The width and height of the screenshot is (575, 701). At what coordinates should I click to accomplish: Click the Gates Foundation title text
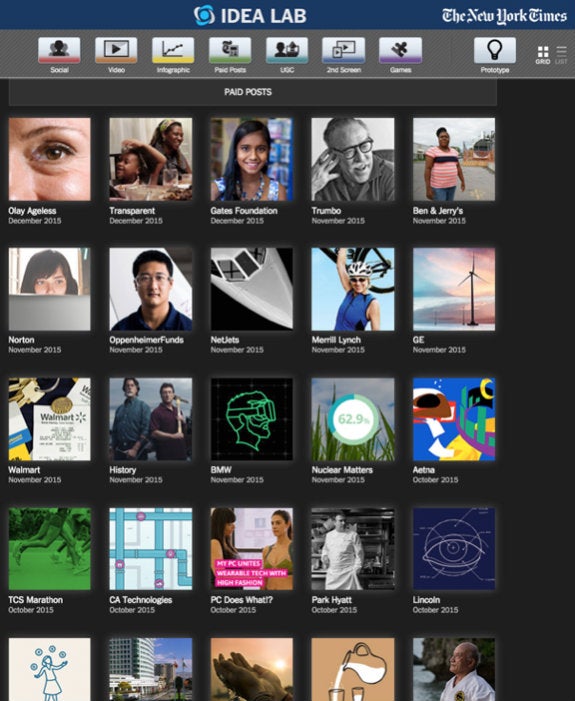pos(244,211)
